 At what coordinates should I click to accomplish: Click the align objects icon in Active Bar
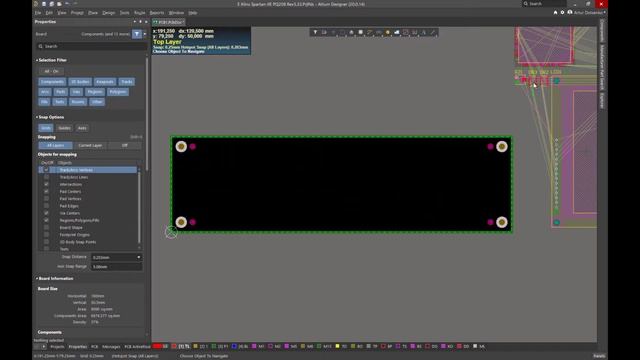(351, 32)
